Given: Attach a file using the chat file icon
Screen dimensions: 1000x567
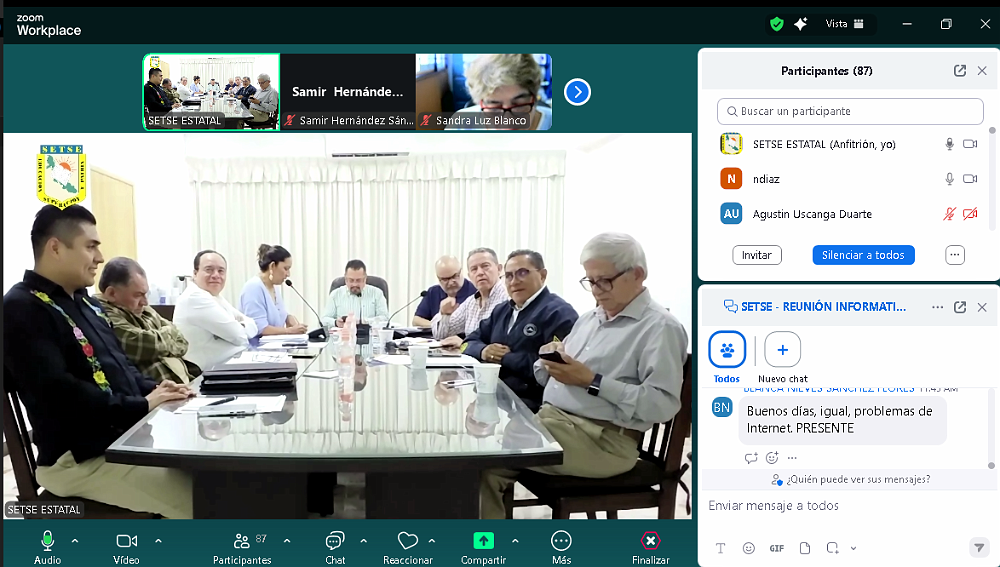Looking at the screenshot, I should click(804, 548).
